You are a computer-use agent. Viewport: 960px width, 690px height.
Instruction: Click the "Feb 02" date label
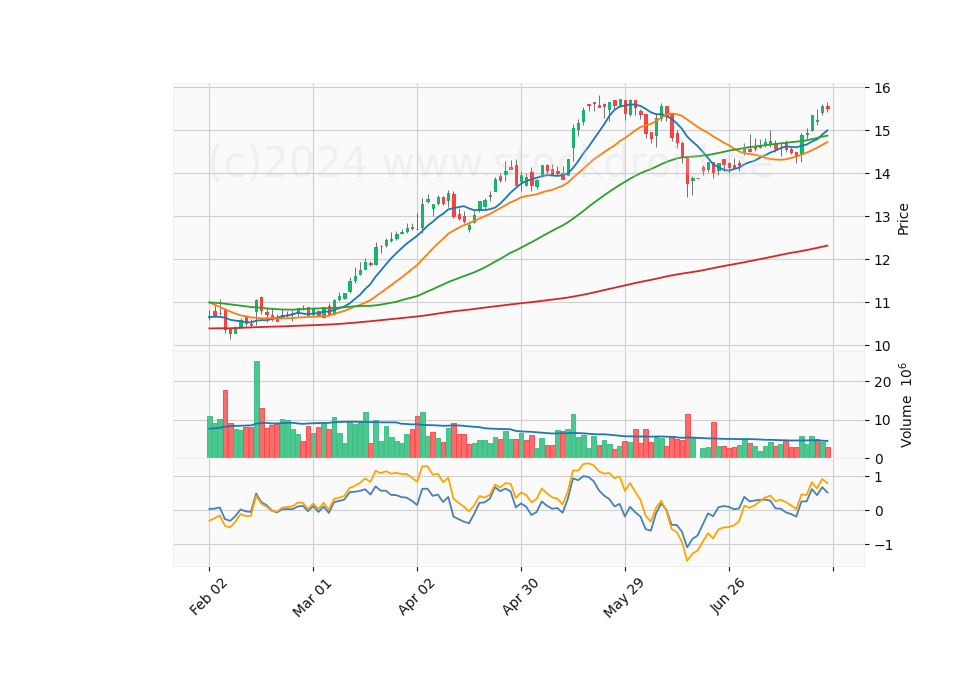click(208, 596)
